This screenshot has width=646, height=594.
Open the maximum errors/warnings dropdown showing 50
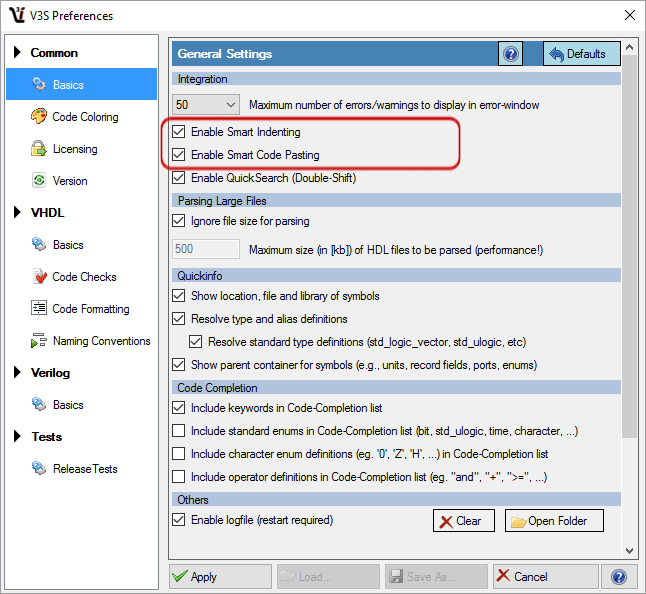[x=206, y=105]
